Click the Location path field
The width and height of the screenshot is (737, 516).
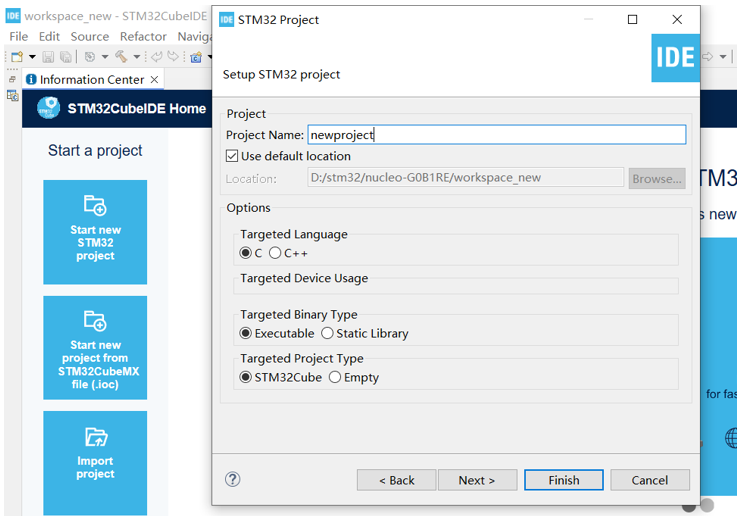465,178
